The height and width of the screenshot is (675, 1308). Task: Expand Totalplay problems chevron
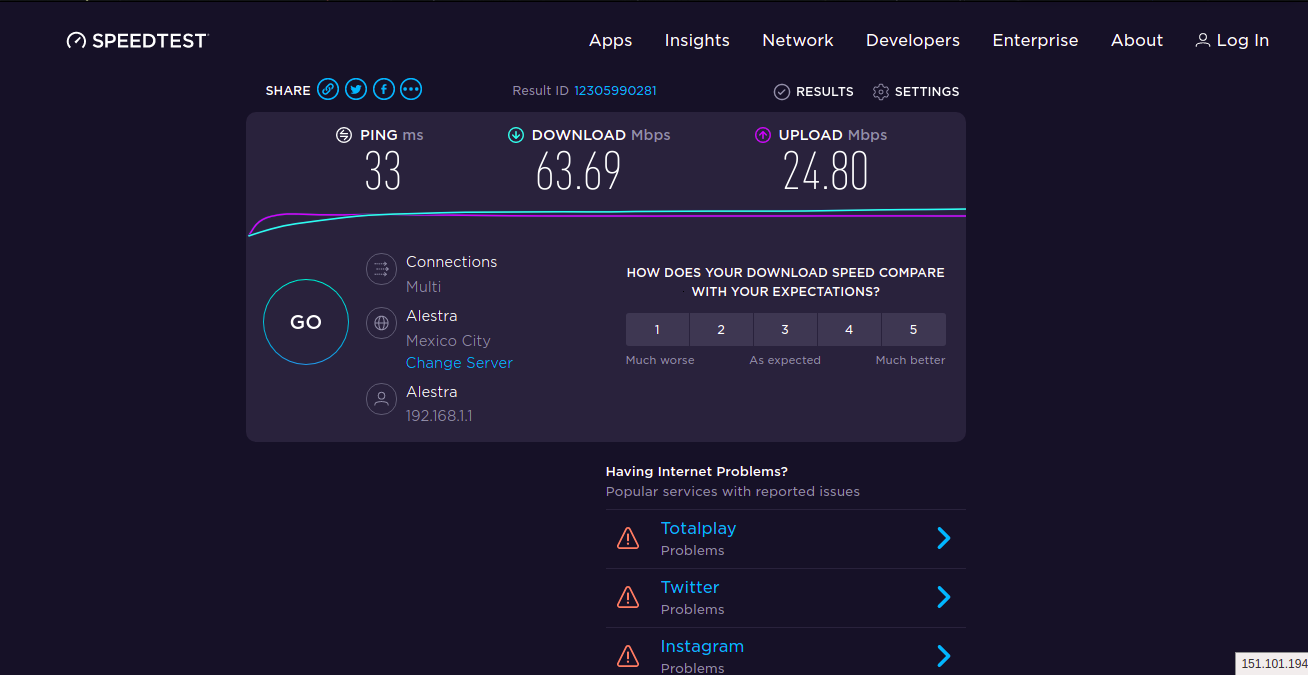943,539
